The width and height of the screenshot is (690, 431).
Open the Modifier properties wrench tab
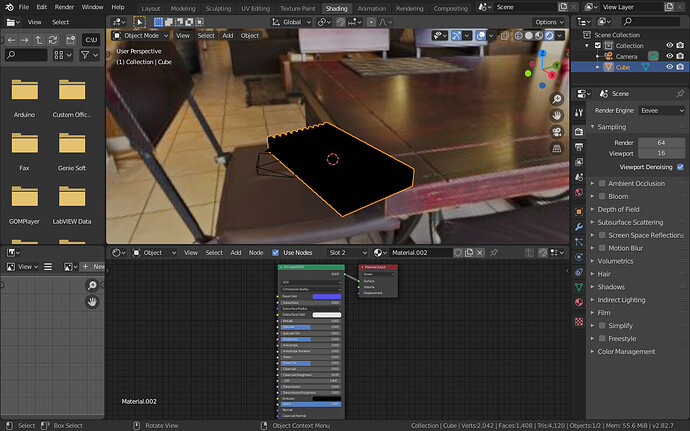tap(579, 227)
